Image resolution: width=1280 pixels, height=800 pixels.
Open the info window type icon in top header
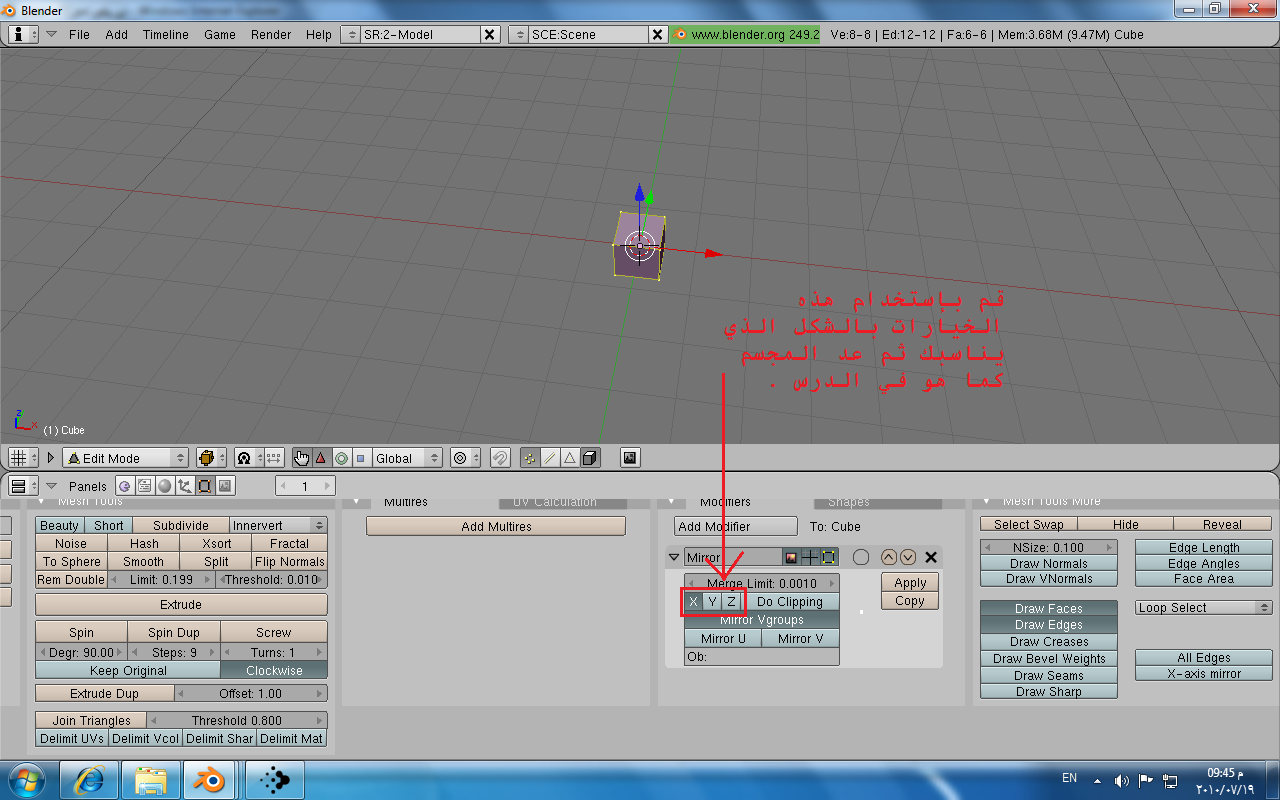[23, 34]
